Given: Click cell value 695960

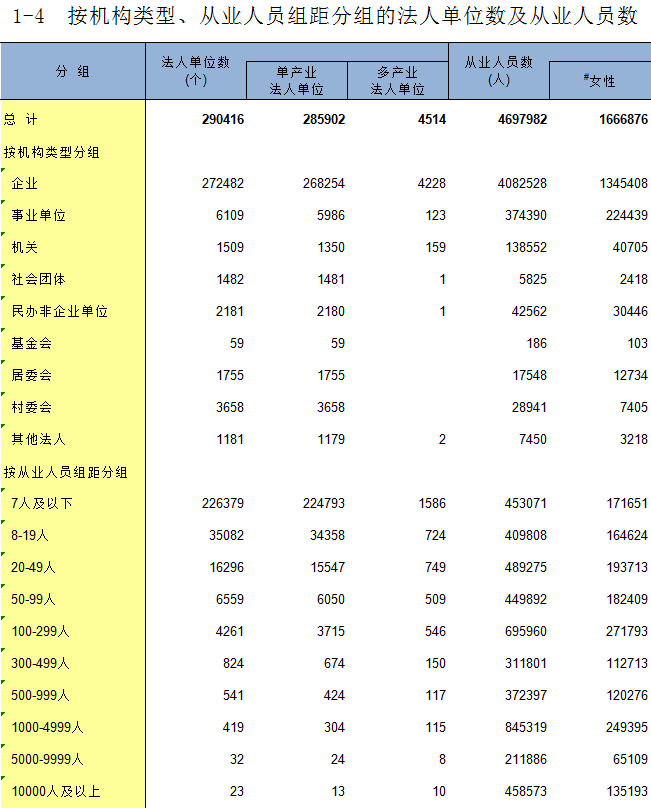Looking at the screenshot, I should pyautogui.click(x=525, y=631).
